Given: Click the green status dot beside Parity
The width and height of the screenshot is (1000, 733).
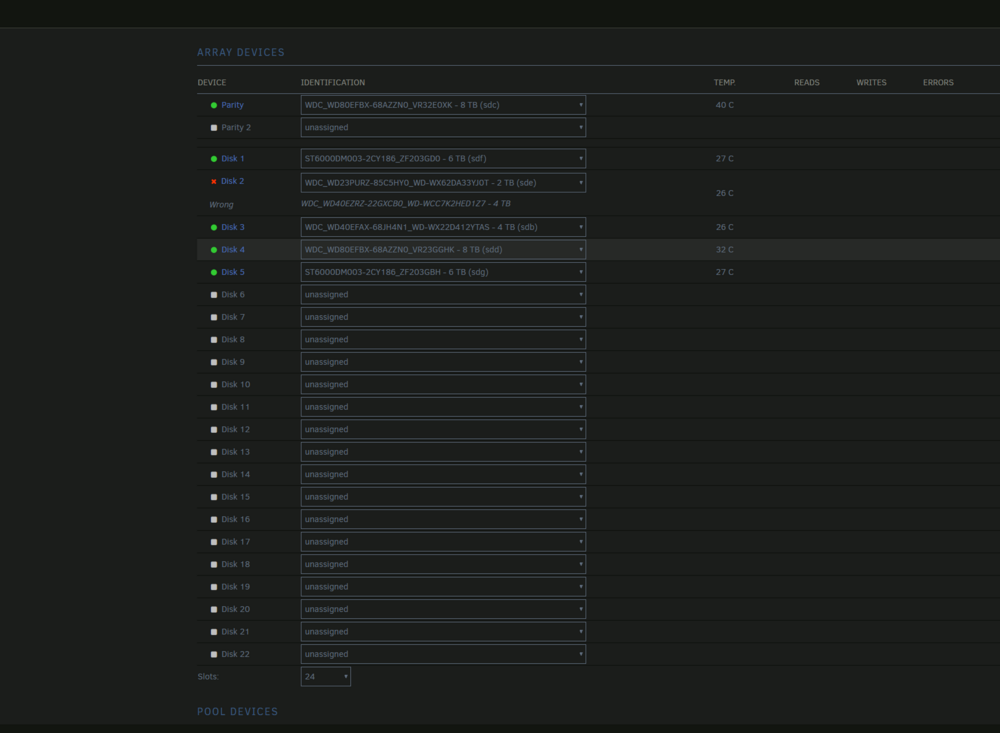Looking at the screenshot, I should click(214, 105).
